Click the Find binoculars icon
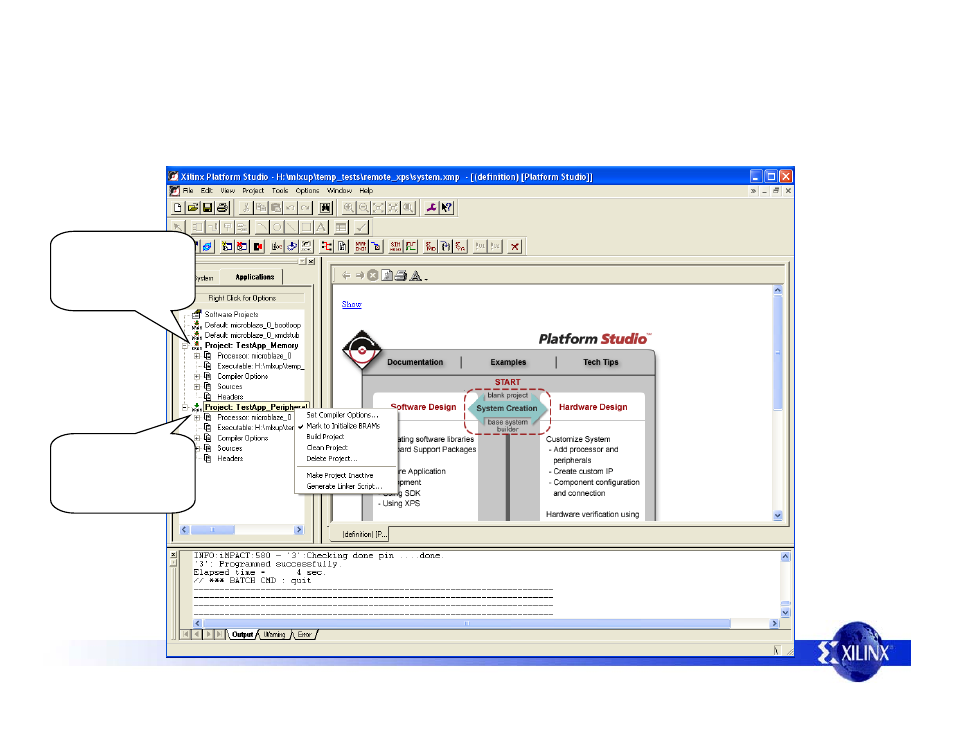 click(326, 208)
